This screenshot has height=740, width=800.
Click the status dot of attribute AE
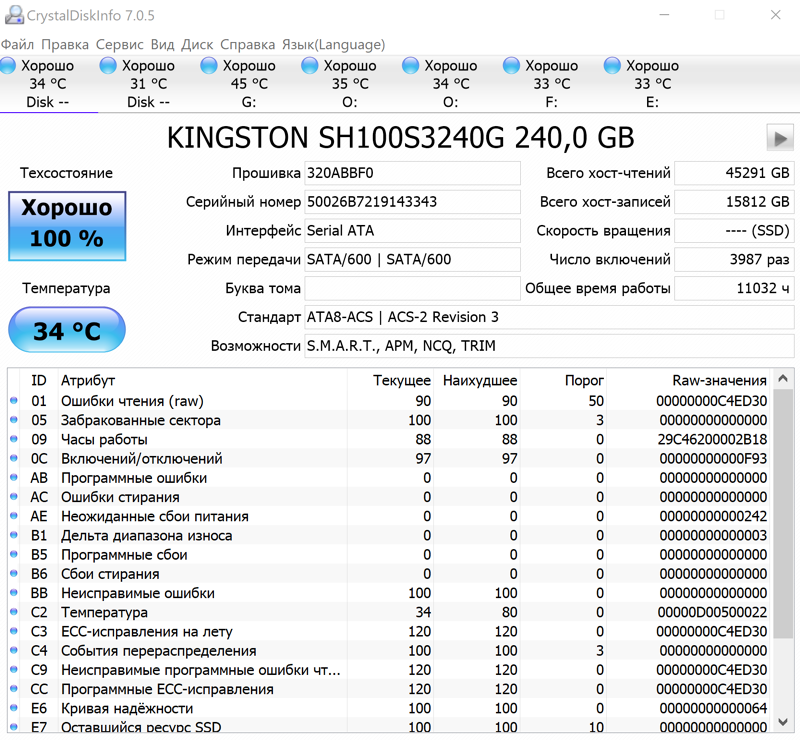(14, 516)
